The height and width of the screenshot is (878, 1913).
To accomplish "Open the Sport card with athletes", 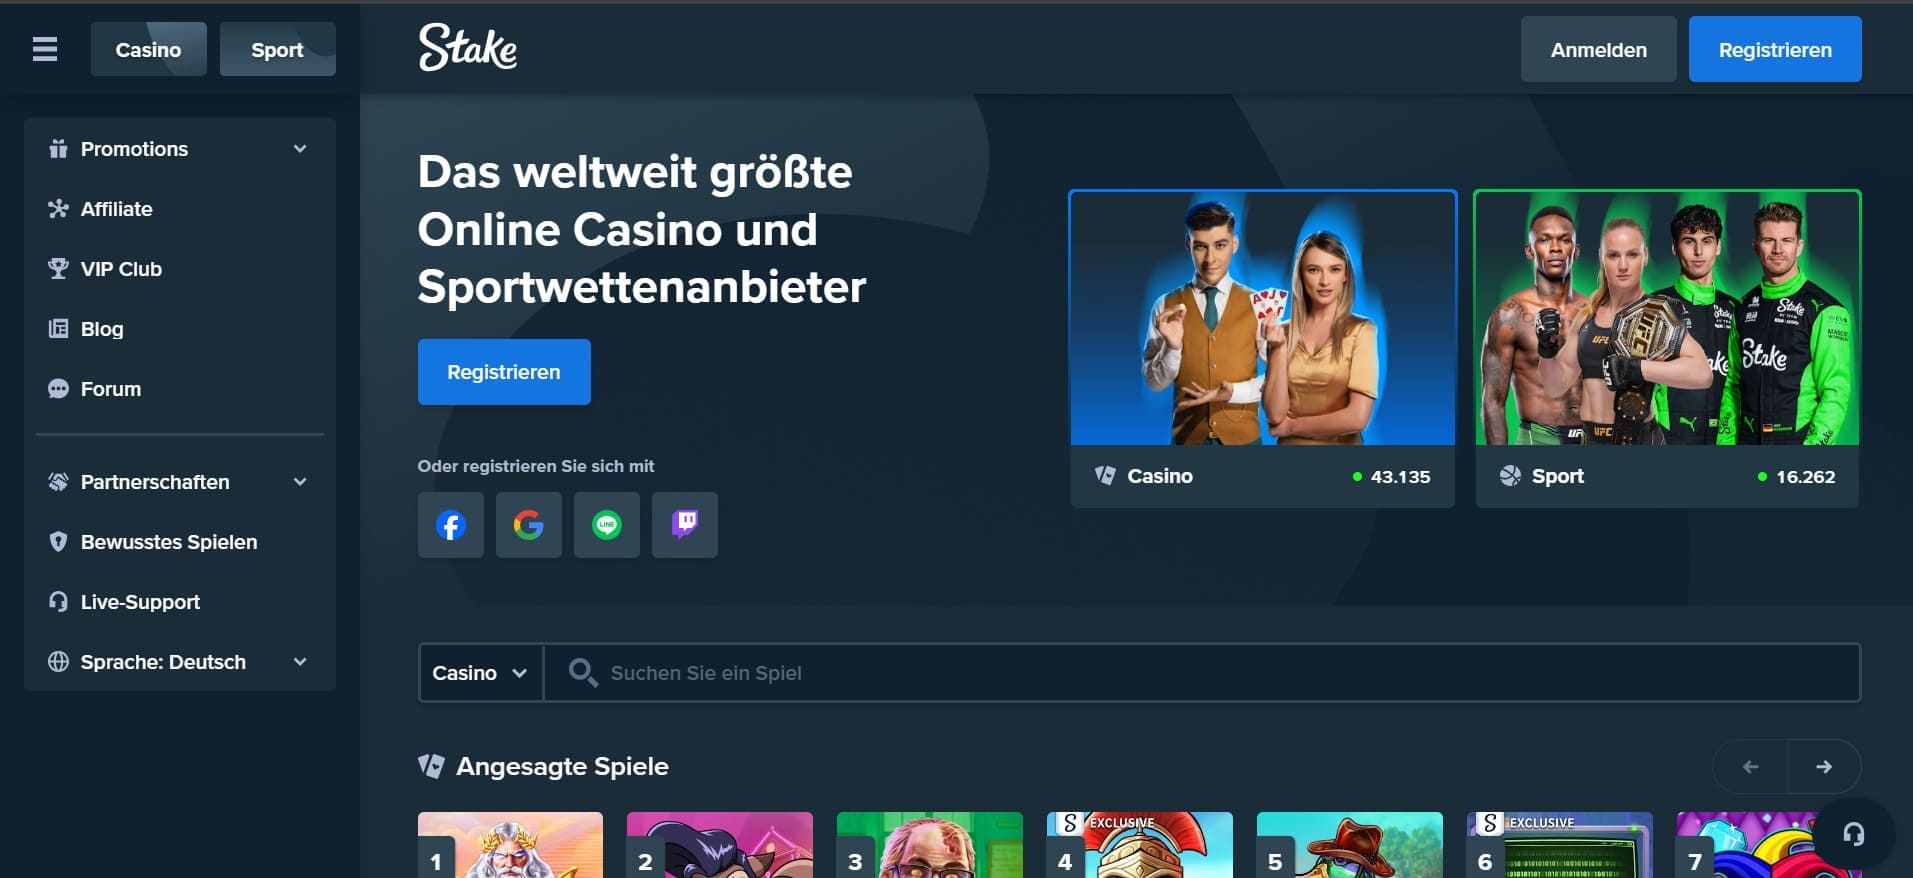I will [x=1666, y=348].
